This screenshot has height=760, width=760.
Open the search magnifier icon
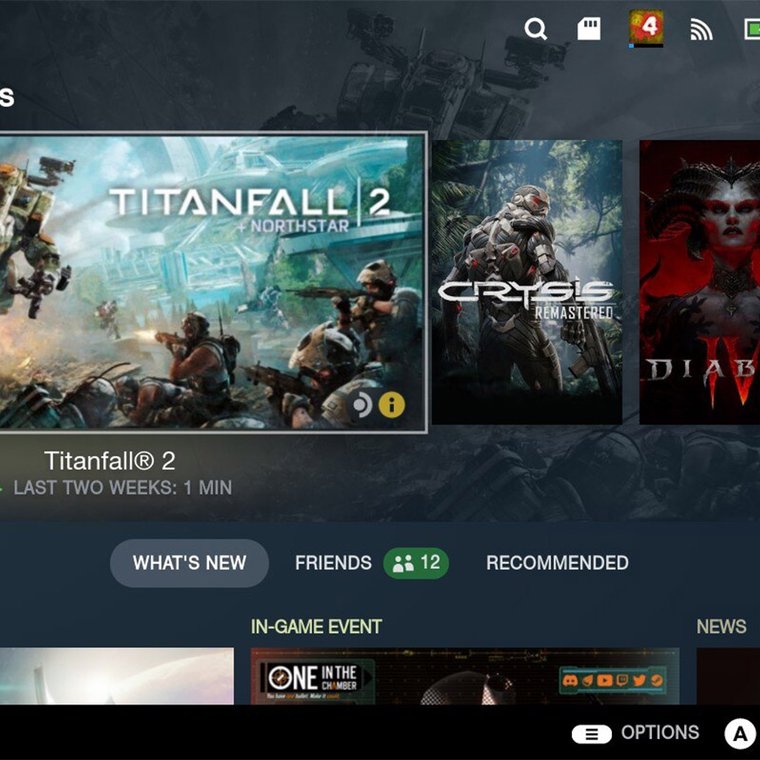[x=536, y=29]
